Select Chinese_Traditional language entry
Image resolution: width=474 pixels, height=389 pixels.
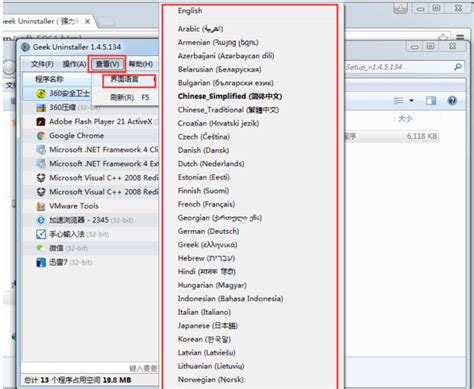point(228,110)
